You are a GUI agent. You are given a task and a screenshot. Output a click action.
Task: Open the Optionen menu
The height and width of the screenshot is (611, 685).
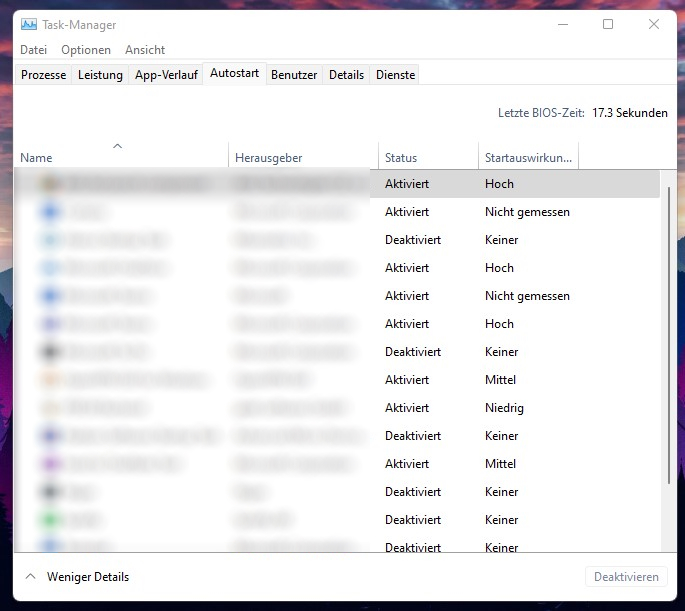pos(86,50)
